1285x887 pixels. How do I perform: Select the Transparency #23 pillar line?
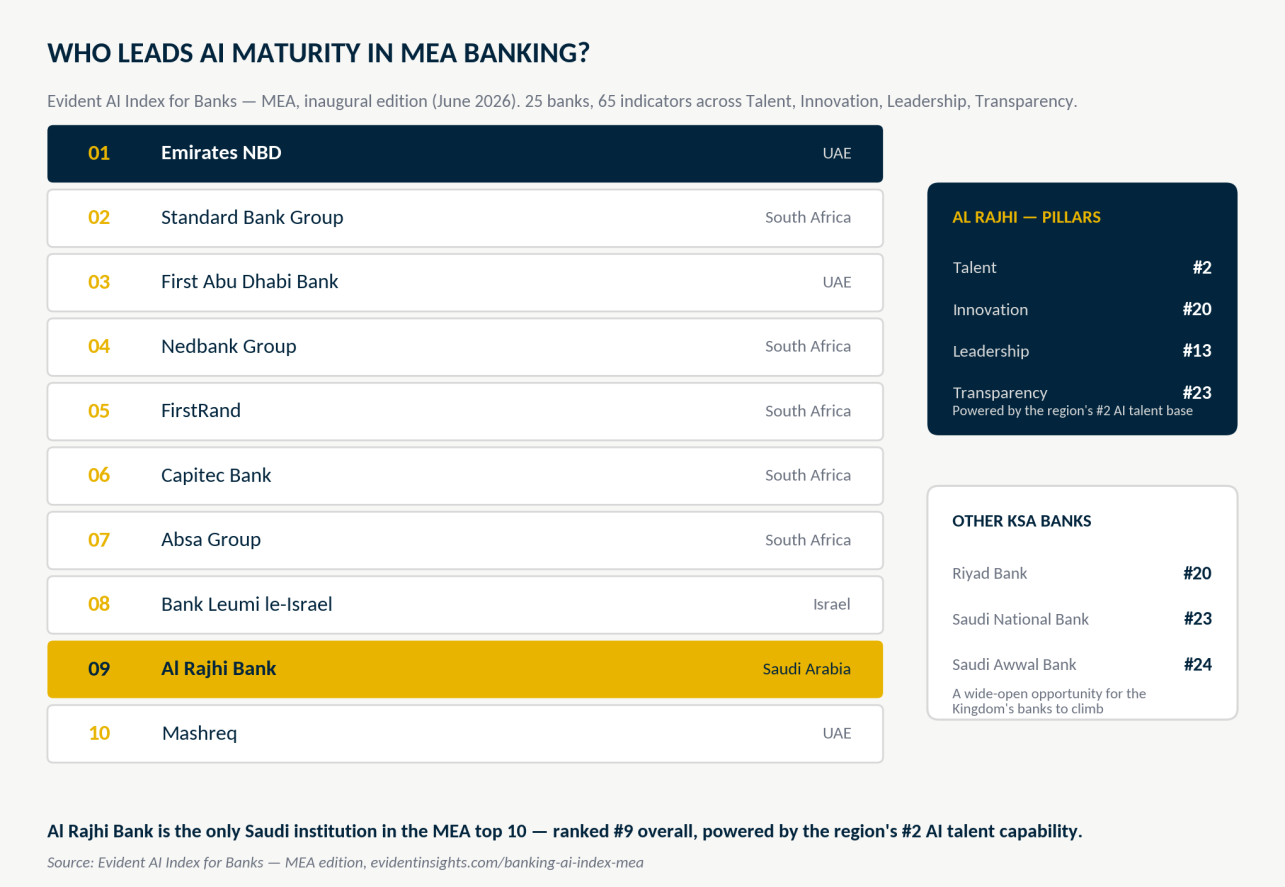coord(1082,393)
